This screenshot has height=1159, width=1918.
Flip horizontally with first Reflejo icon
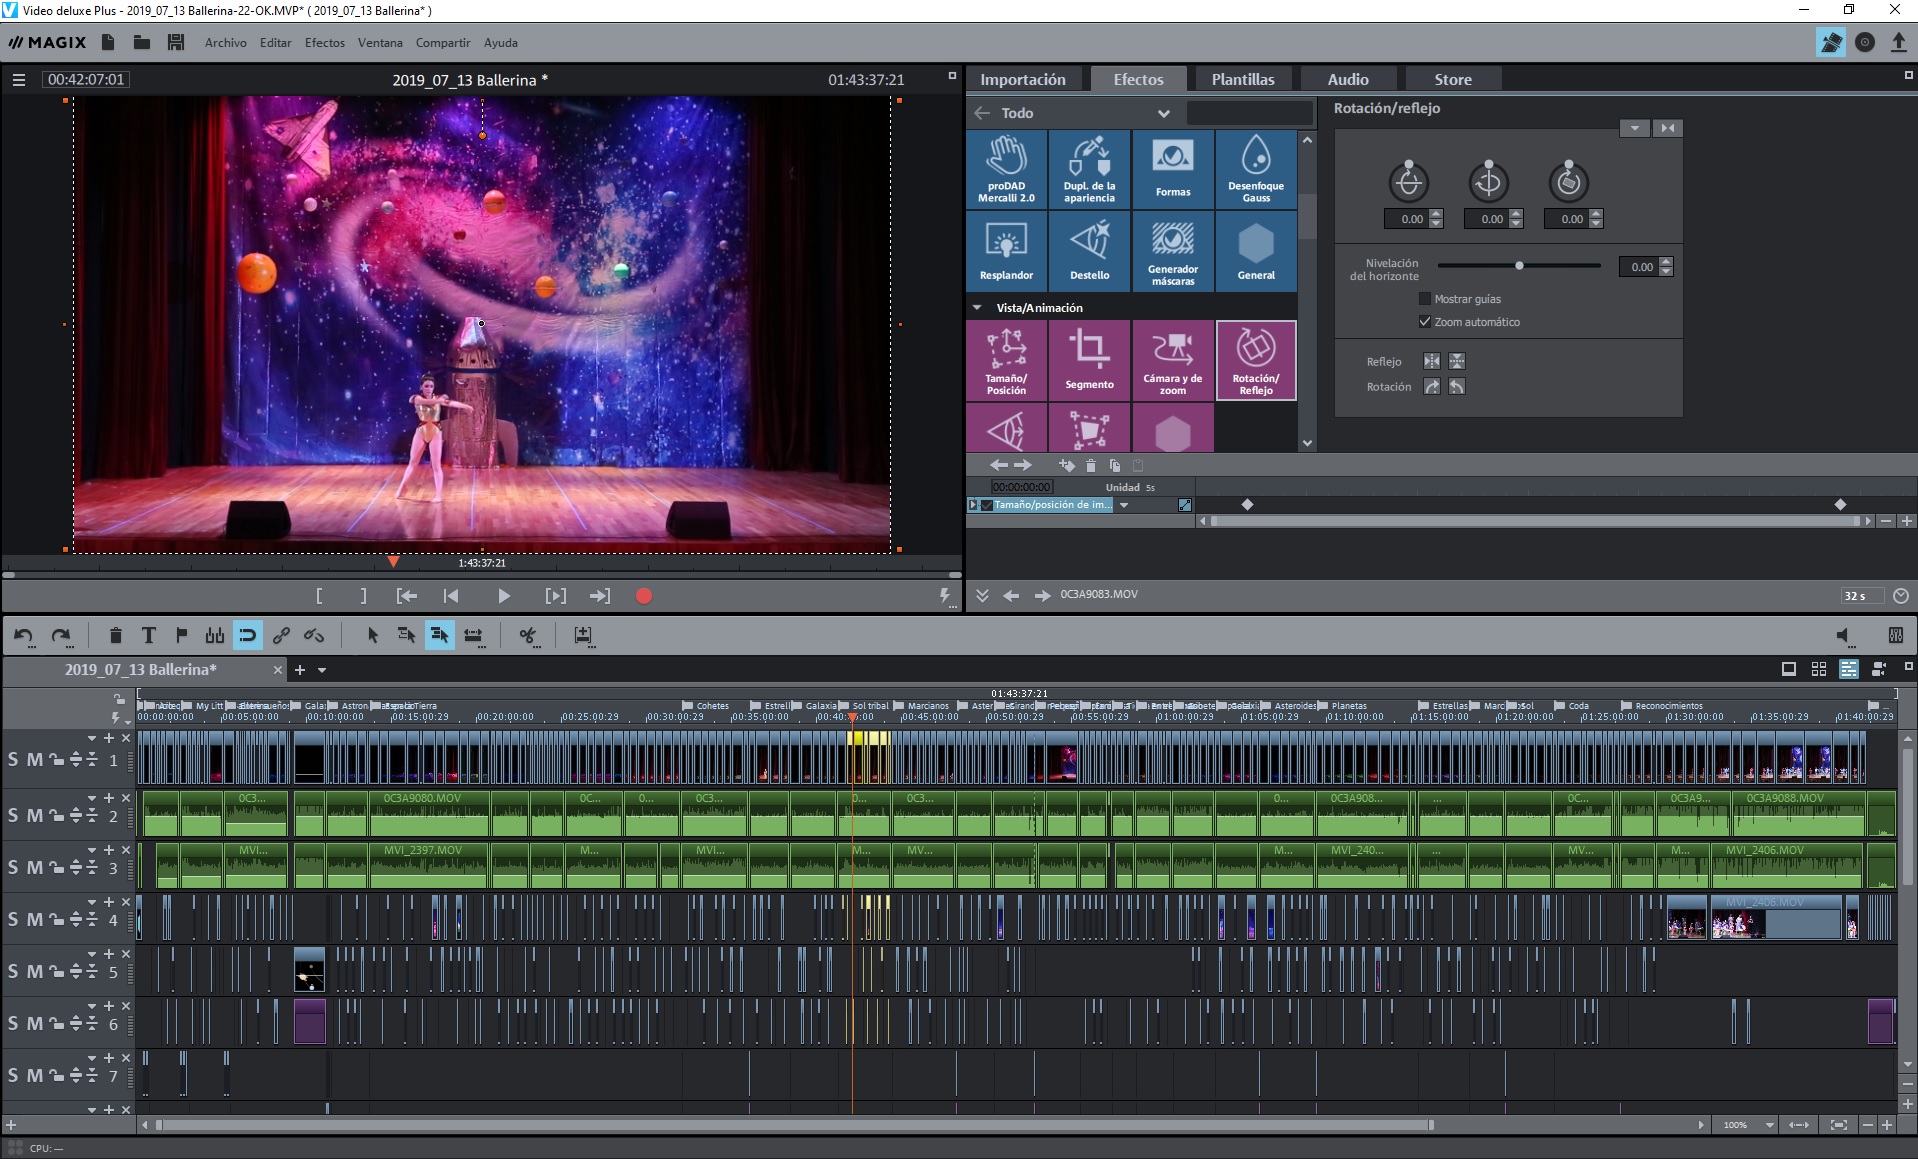click(1432, 361)
